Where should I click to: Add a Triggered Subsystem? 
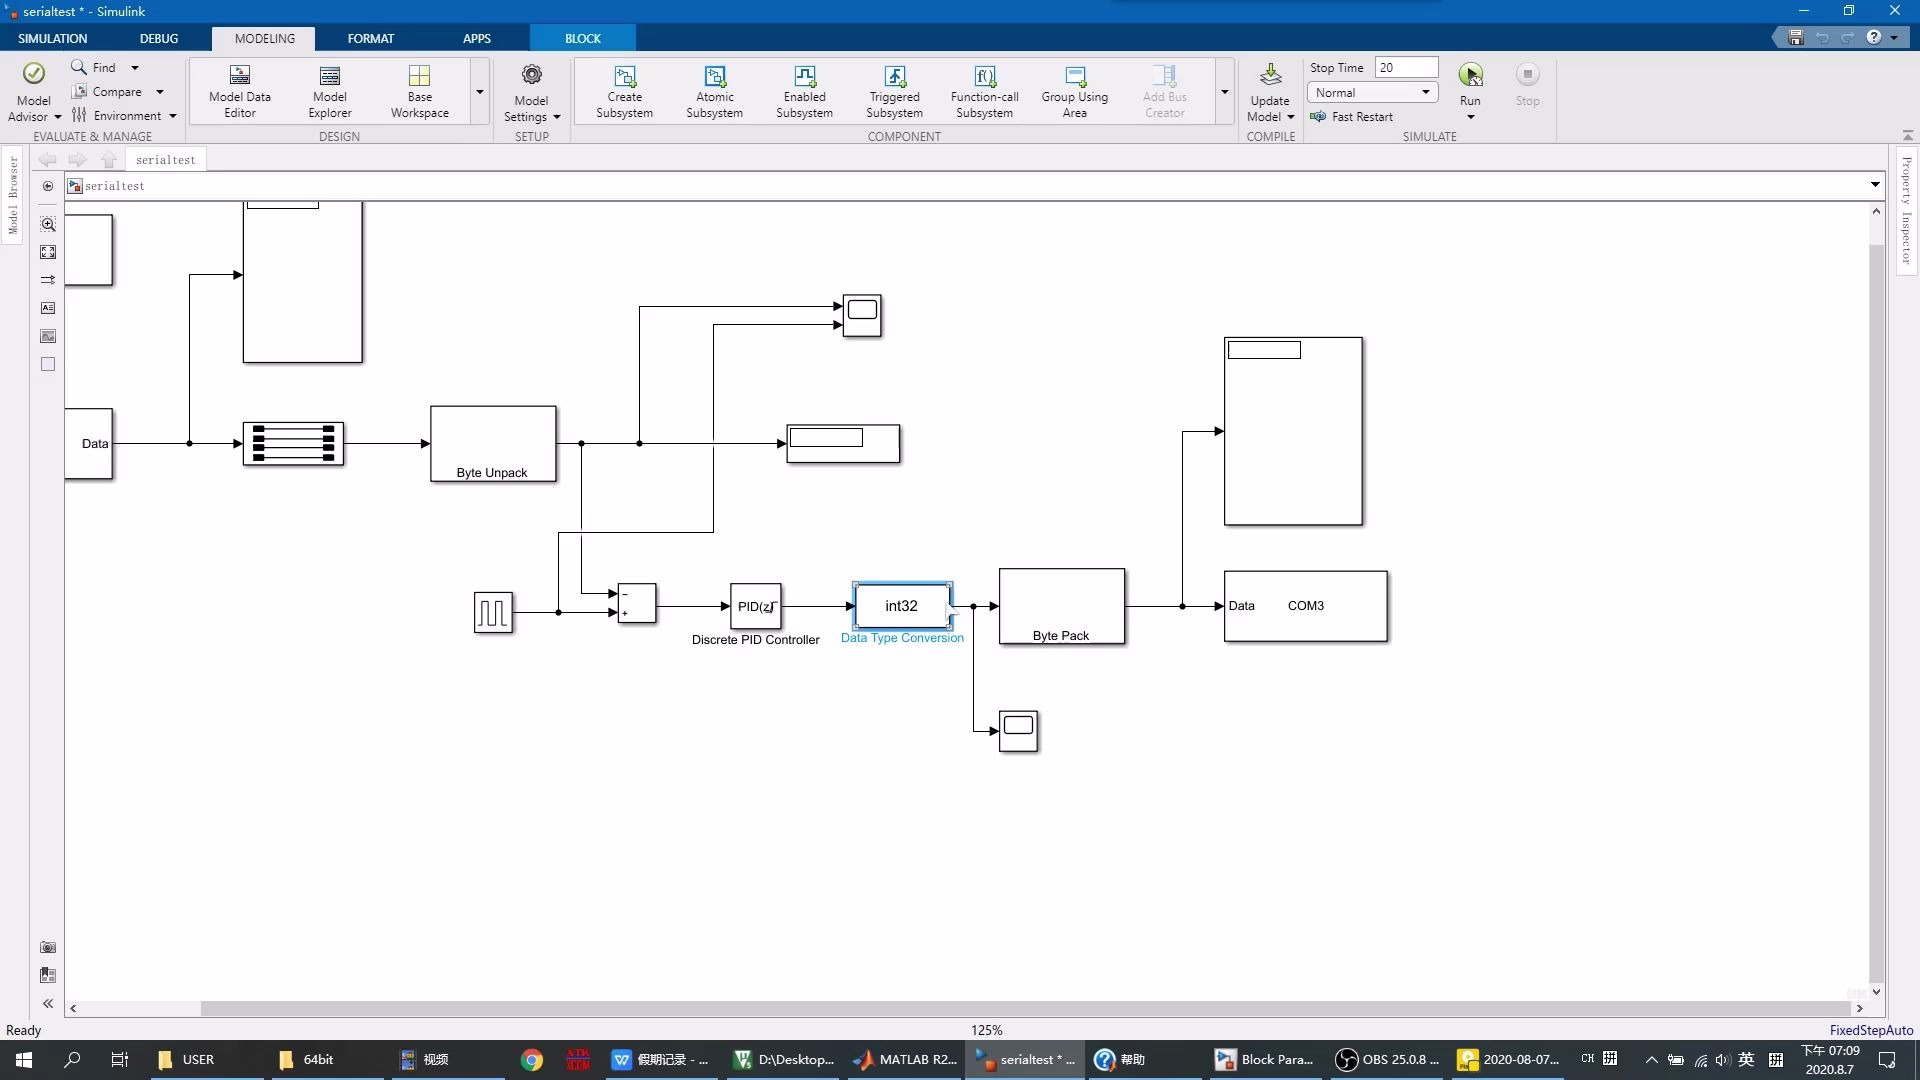pyautogui.click(x=894, y=90)
